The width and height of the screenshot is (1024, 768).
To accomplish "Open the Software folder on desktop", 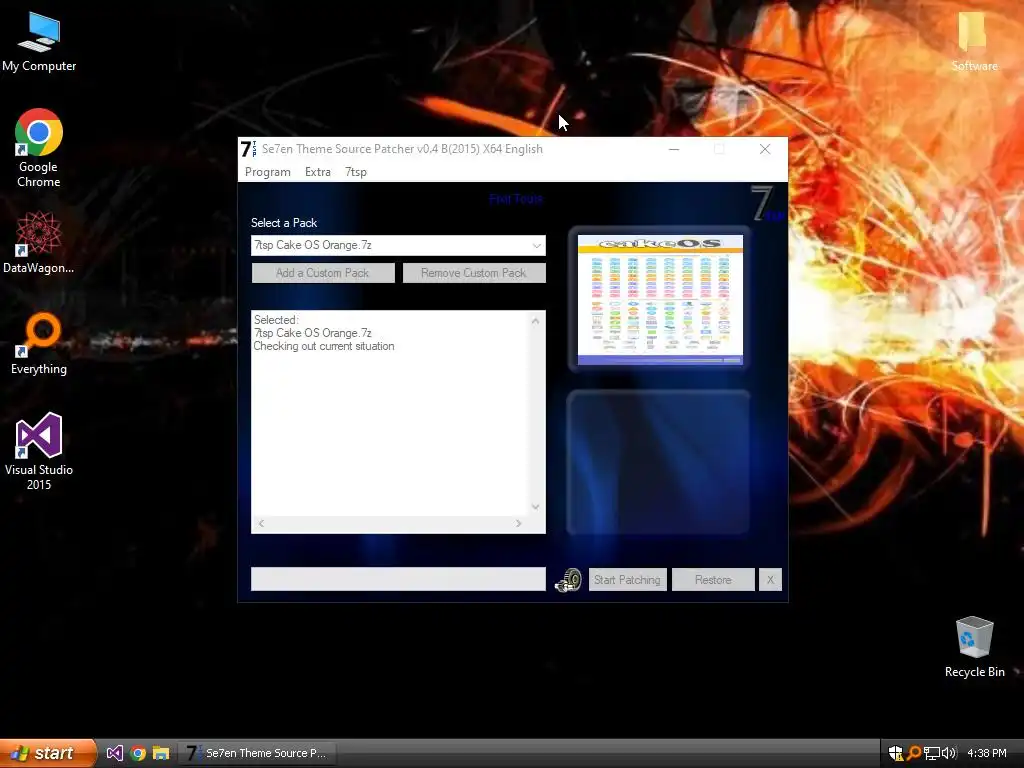I will pos(974,42).
